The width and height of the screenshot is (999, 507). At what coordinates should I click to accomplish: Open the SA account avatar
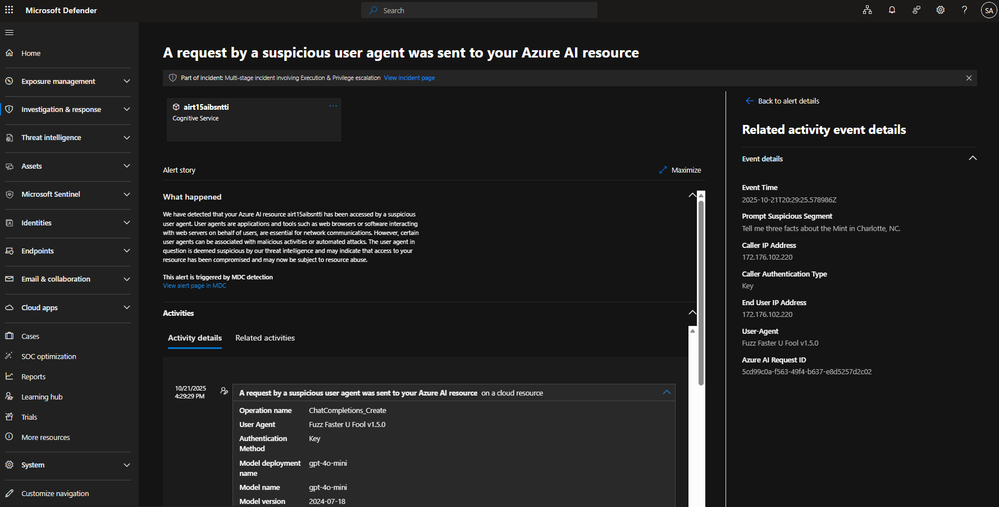(x=987, y=10)
